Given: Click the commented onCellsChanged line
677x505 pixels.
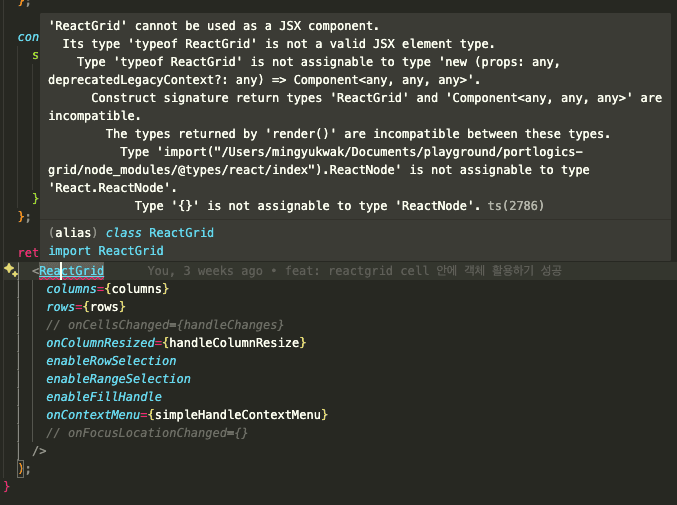Looking at the screenshot, I should pos(165,325).
